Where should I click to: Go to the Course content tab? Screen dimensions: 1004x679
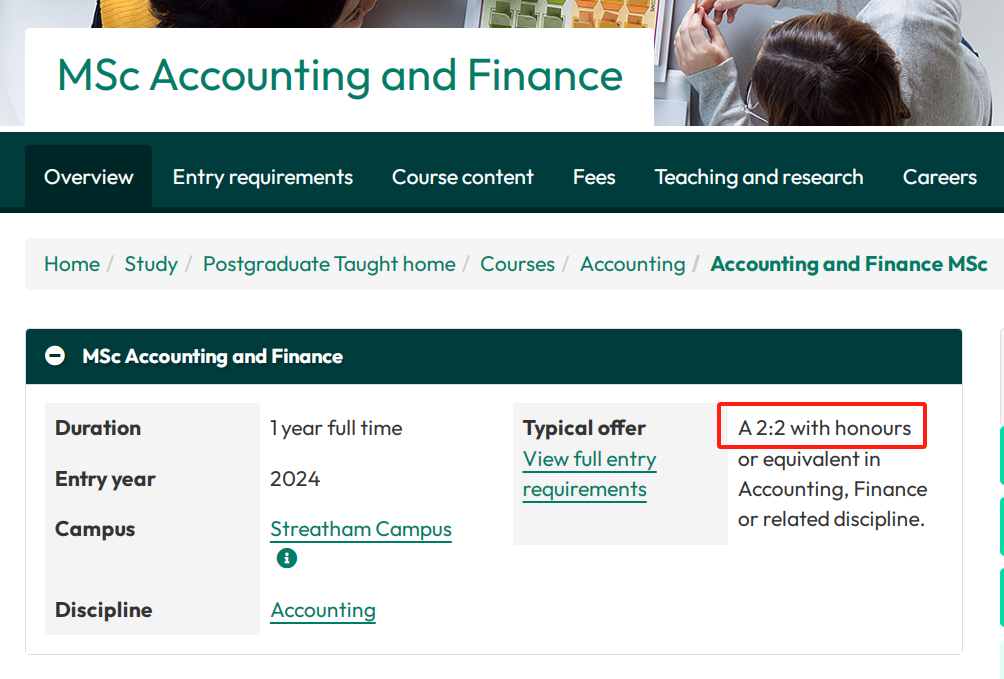point(463,177)
